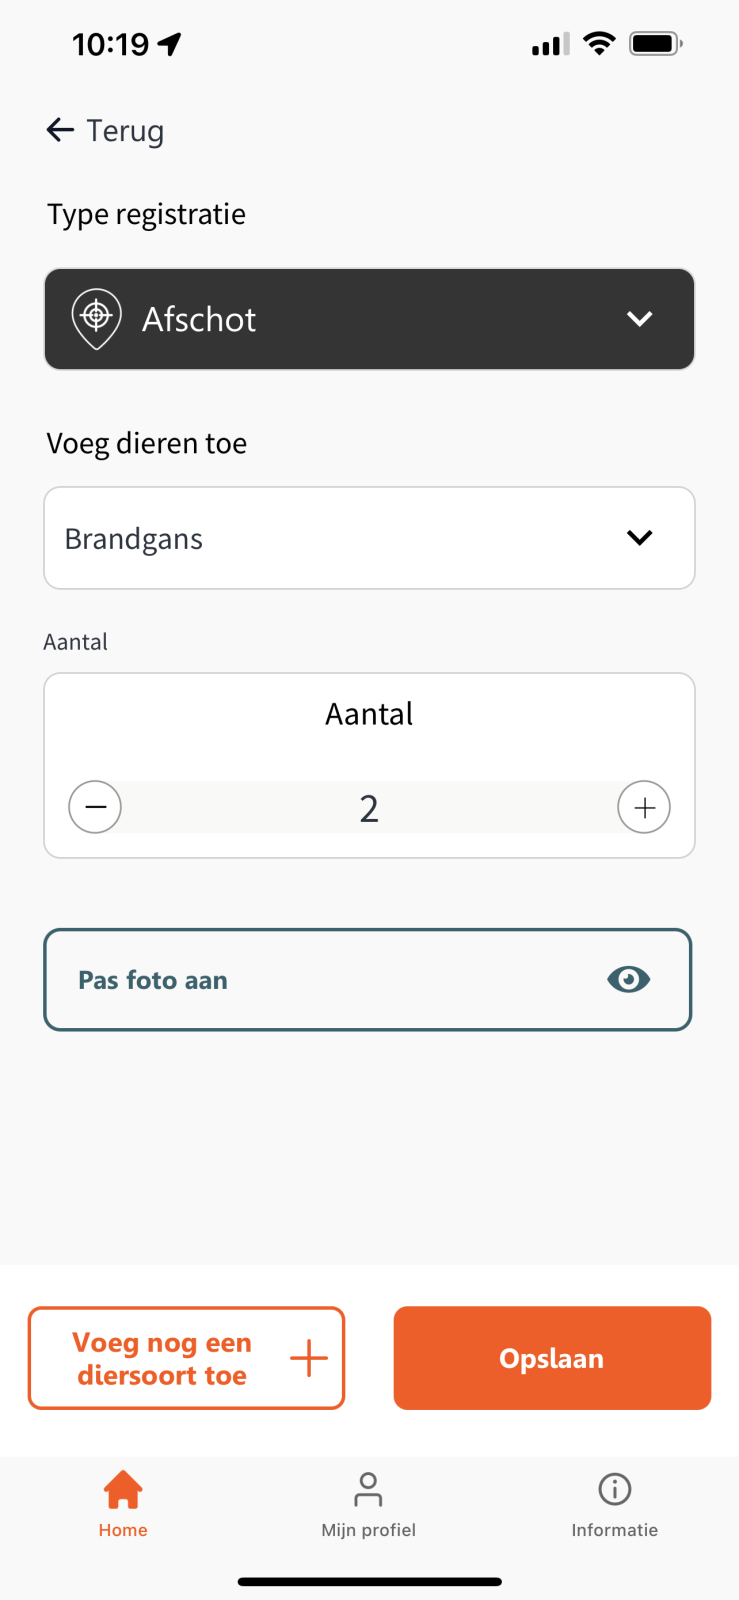Increase Aantal with the plus button

point(644,807)
